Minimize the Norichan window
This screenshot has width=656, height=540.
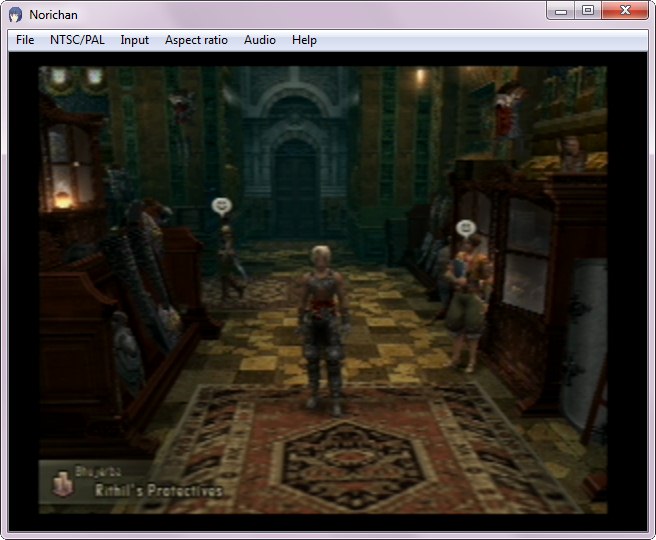[562, 11]
